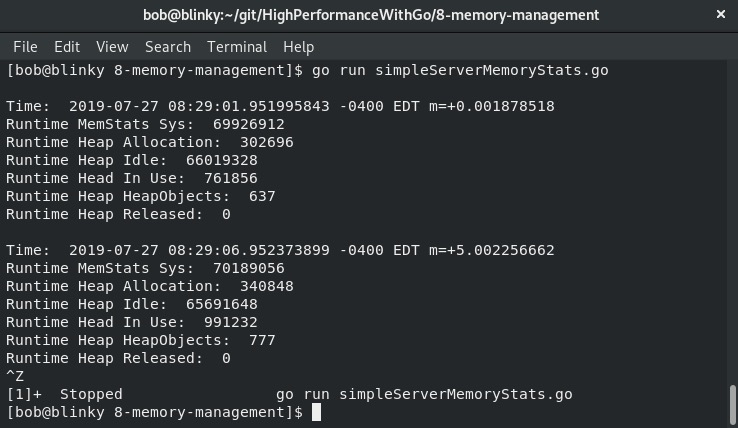Open the Terminal menu
The image size is (738, 428).
pos(237,47)
